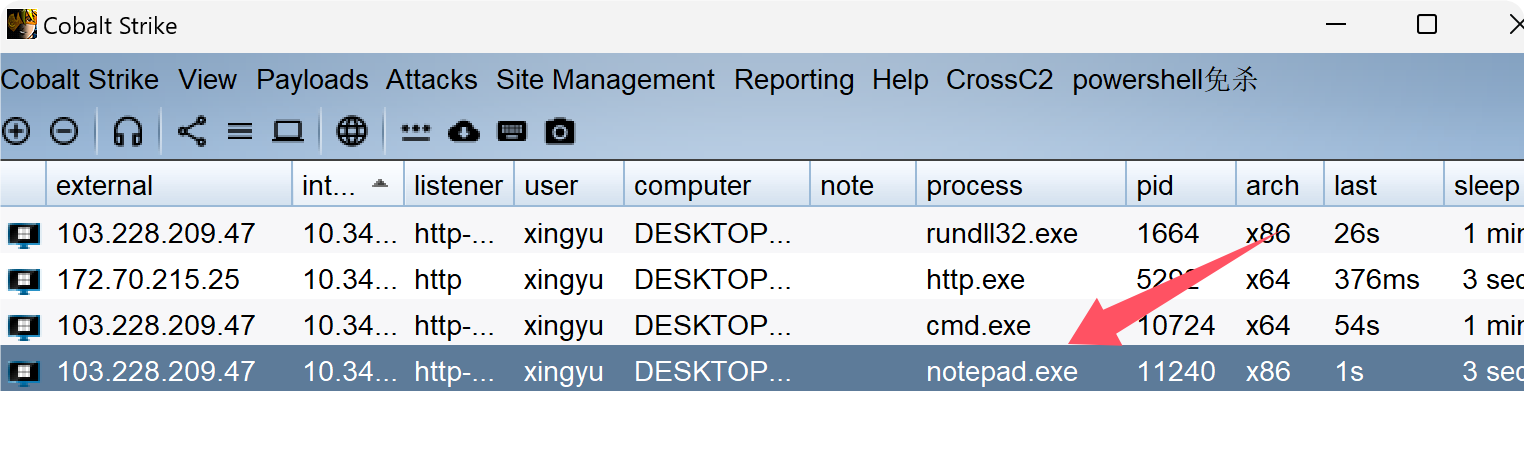Open the Help menu

click(900, 80)
